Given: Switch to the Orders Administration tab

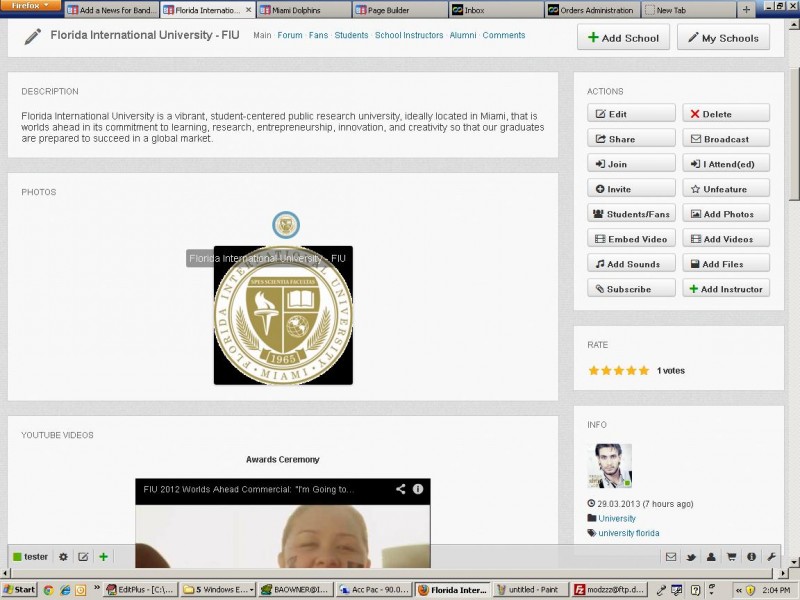Looking at the screenshot, I should [592, 10].
